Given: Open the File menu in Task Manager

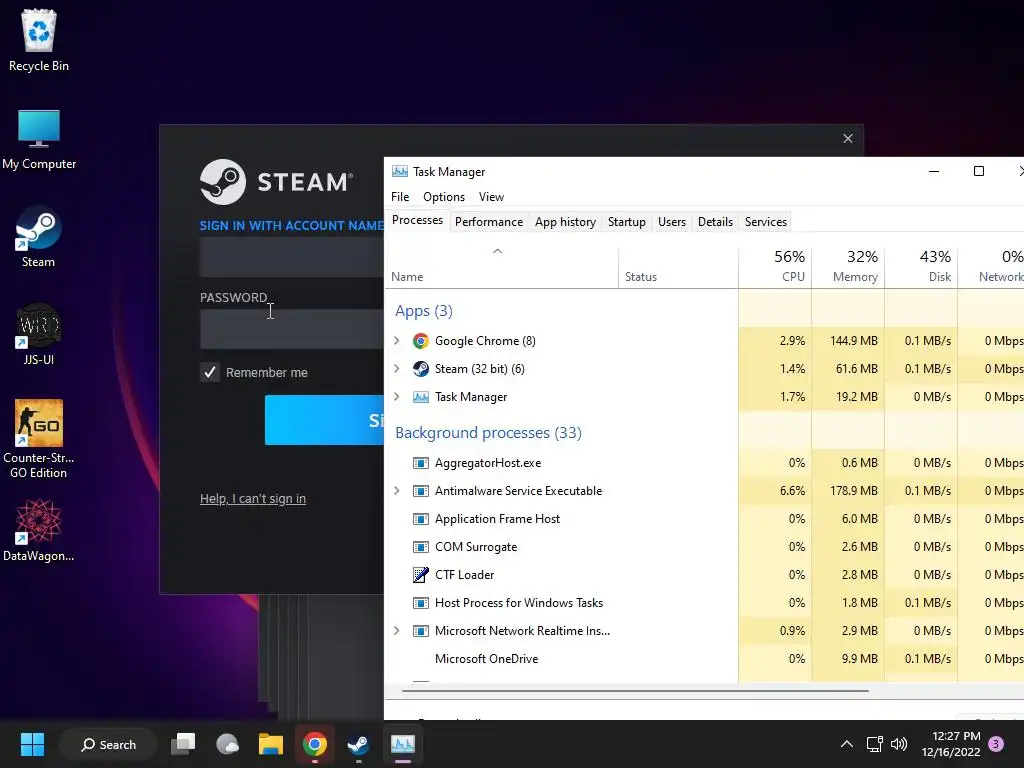Looking at the screenshot, I should (x=400, y=197).
